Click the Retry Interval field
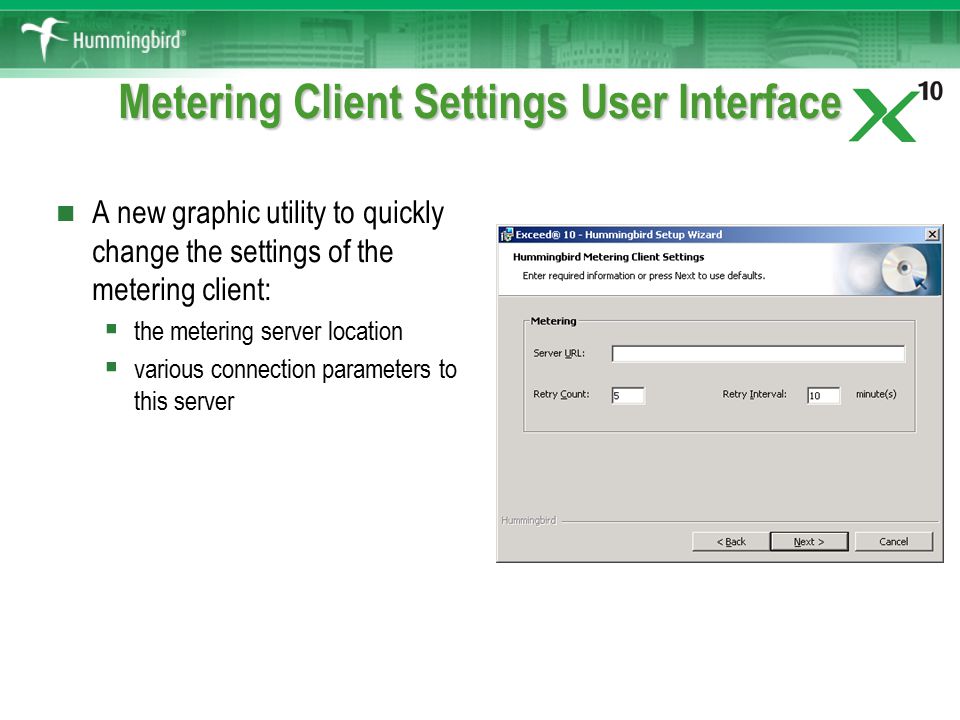 point(823,396)
